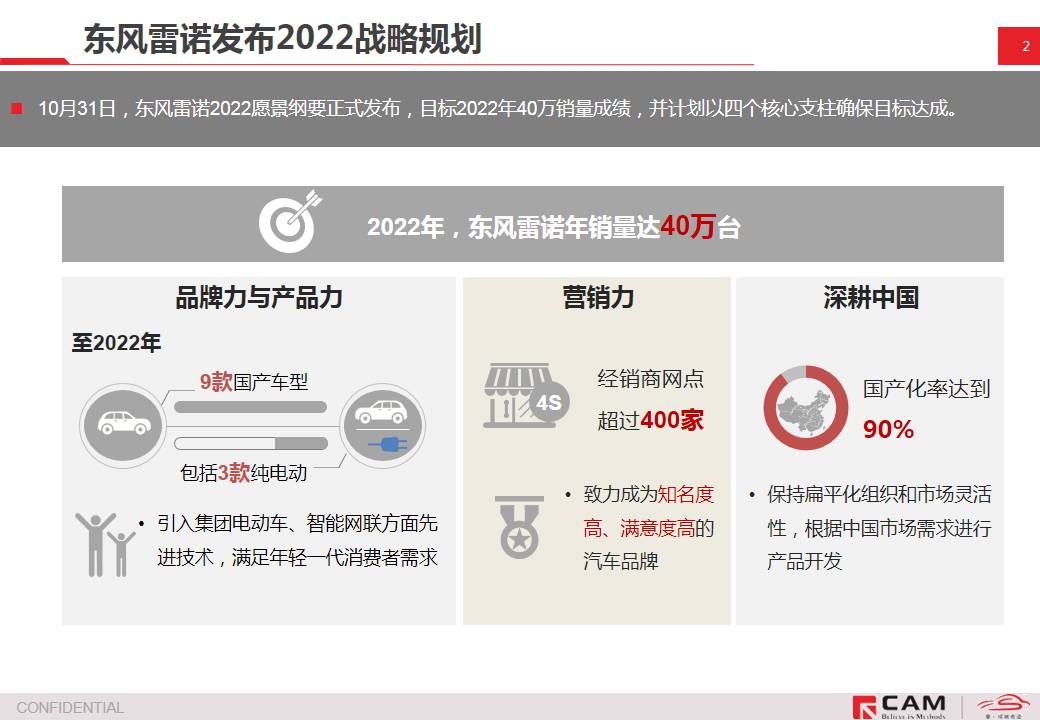Click the summary sentence starting with 10月31日
Screen dimensions: 1040x720
pos(498,108)
